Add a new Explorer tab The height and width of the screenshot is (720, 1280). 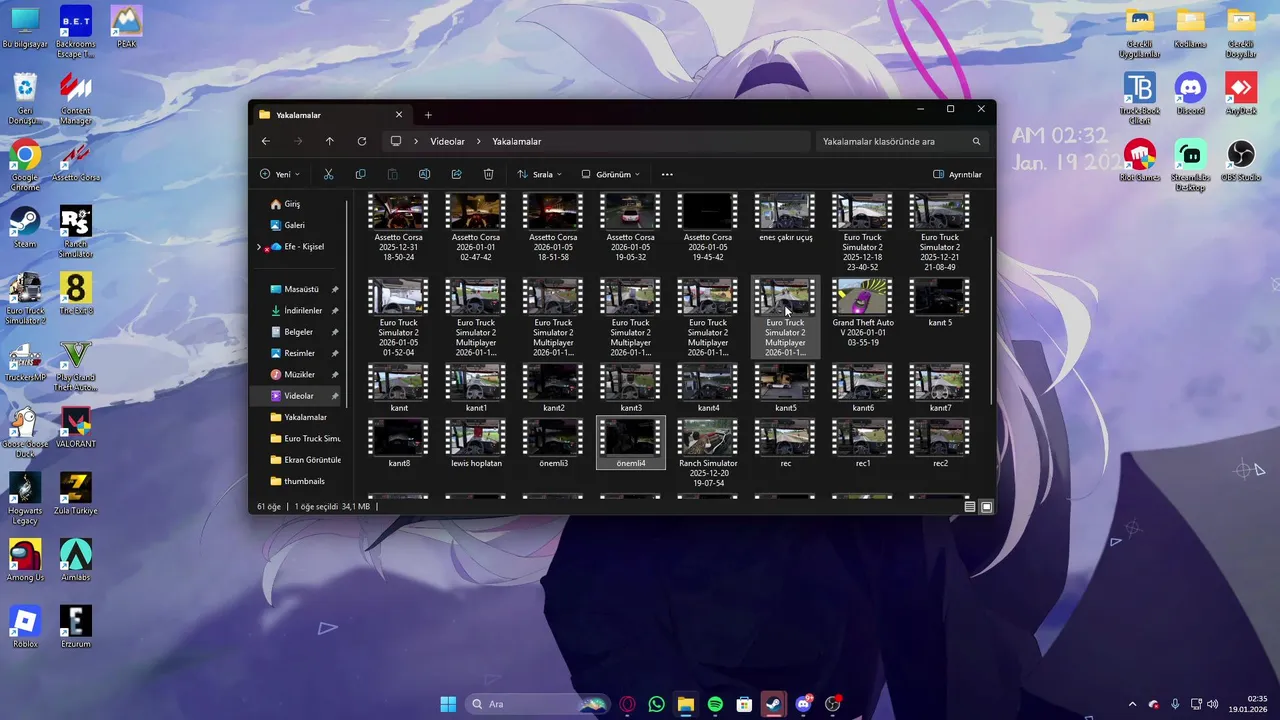(x=428, y=114)
